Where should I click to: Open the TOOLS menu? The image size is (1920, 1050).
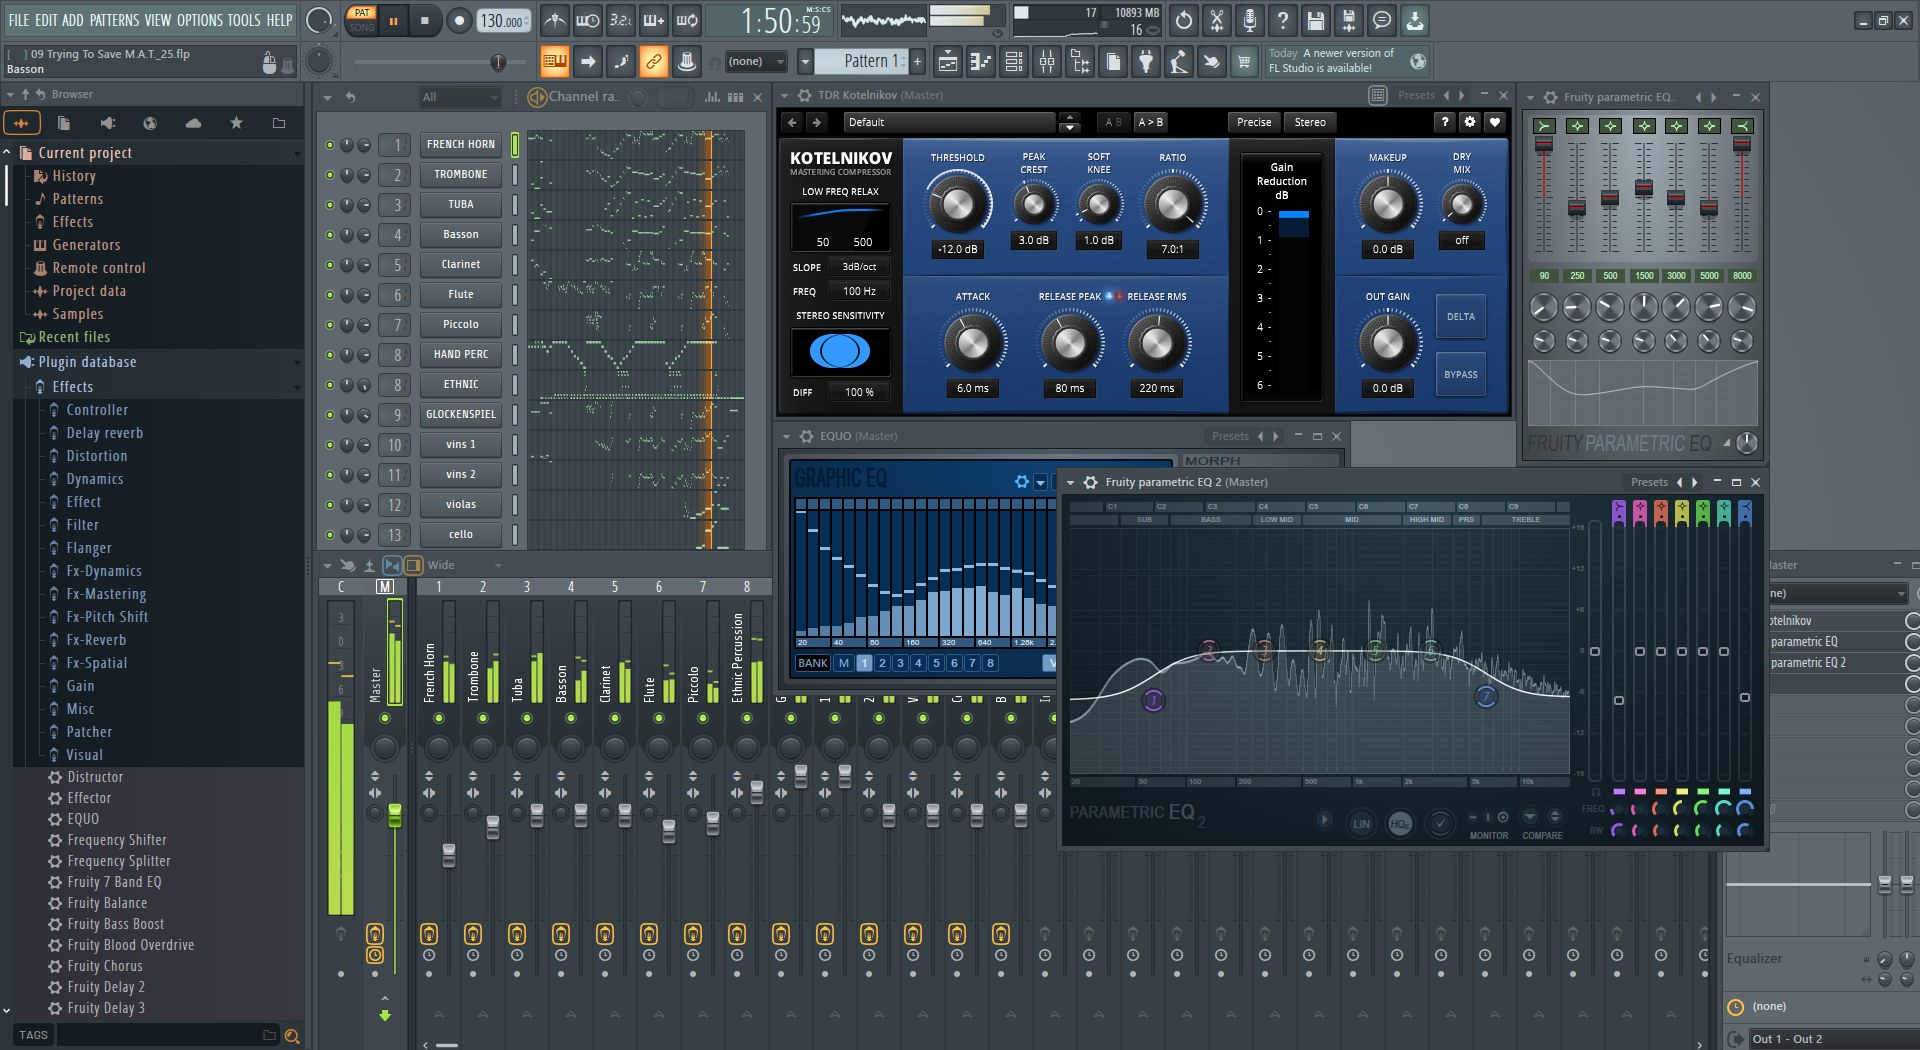(x=243, y=20)
